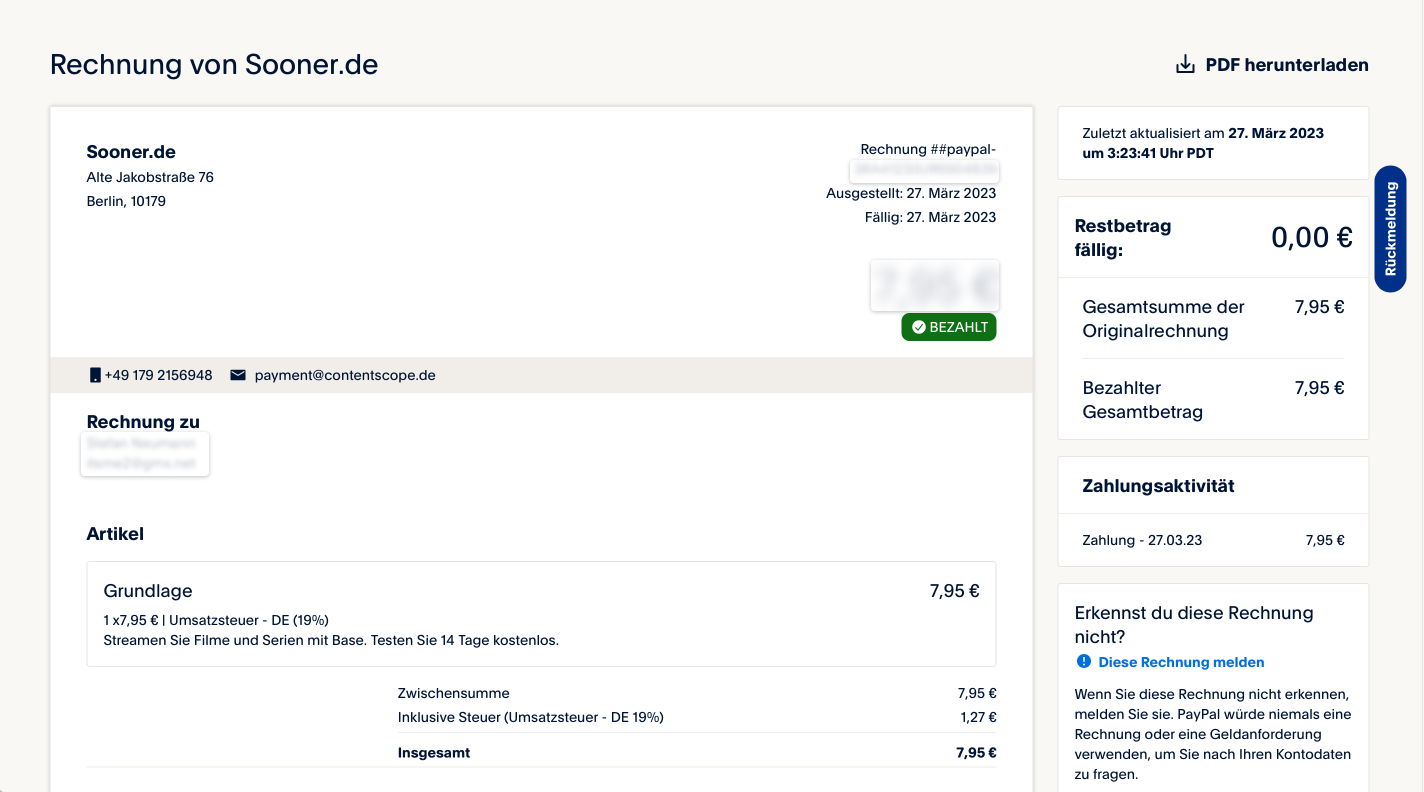Click the Insgesamt label
Viewport: 1424px width, 792px height.
[434, 753]
